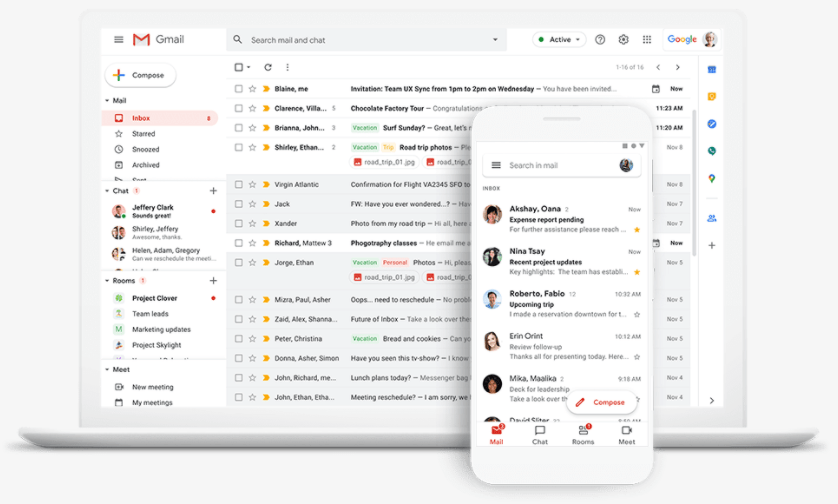Start a New meeting

tap(152, 387)
